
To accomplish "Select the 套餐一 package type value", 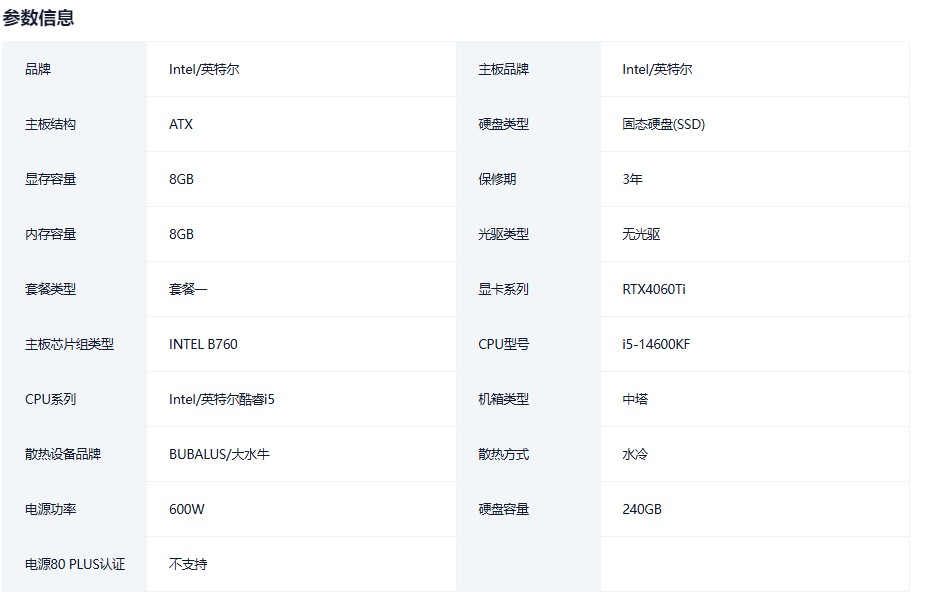I will click(188, 289).
